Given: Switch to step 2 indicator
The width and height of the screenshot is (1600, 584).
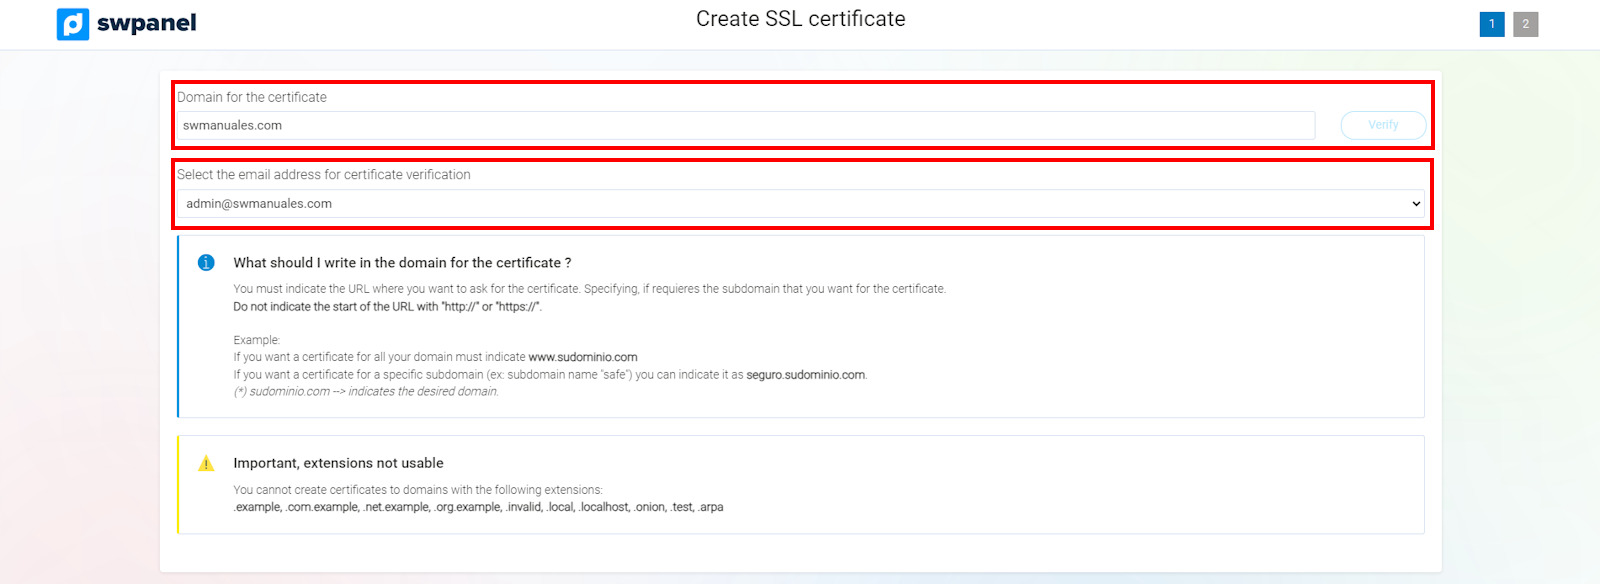Looking at the screenshot, I should (1525, 24).
